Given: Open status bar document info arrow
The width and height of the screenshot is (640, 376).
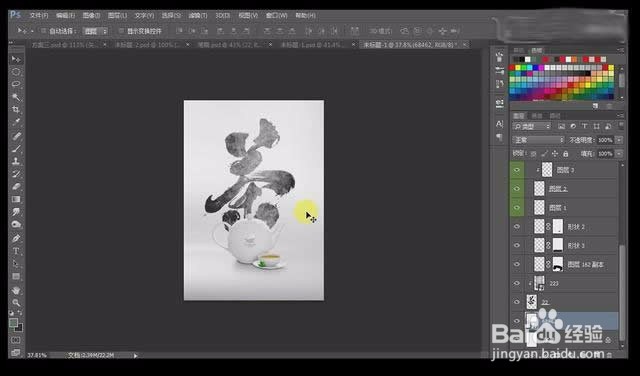Looking at the screenshot, I should coord(136,356).
